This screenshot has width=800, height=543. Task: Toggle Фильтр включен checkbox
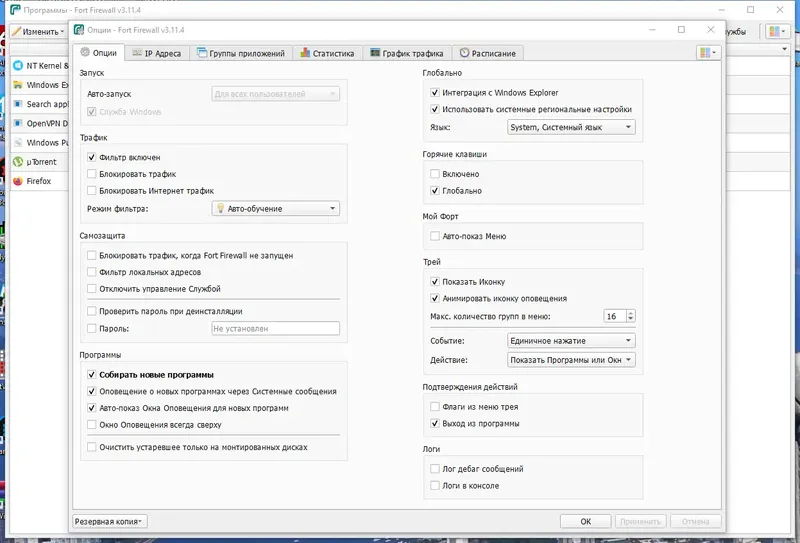tap(92, 158)
